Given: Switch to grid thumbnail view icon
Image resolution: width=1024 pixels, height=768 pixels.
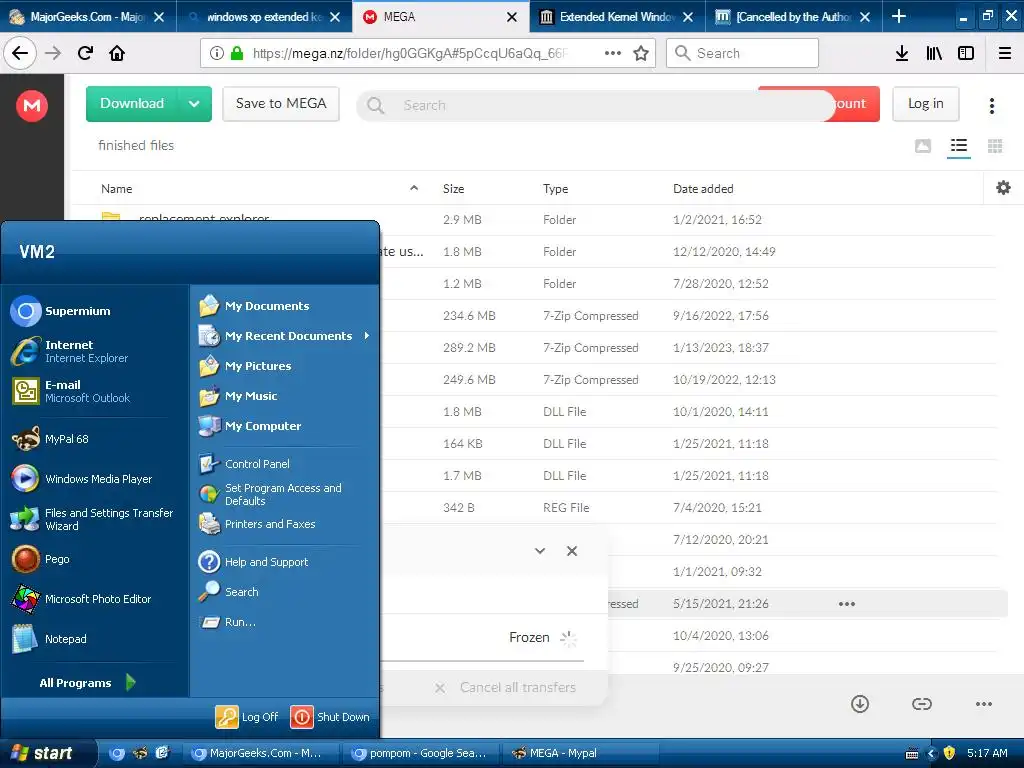Looking at the screenshot, I should click(x=995, y=146).
